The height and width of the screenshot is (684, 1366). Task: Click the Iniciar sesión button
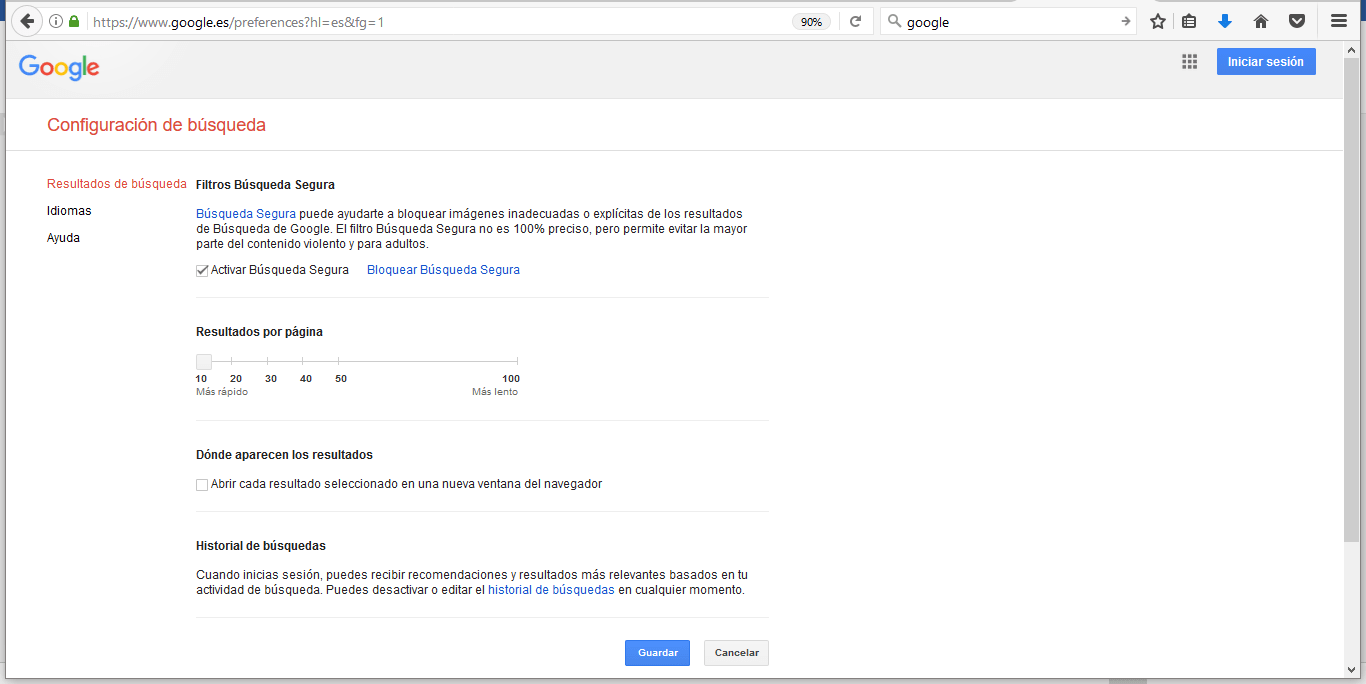tap(1265, 62)
